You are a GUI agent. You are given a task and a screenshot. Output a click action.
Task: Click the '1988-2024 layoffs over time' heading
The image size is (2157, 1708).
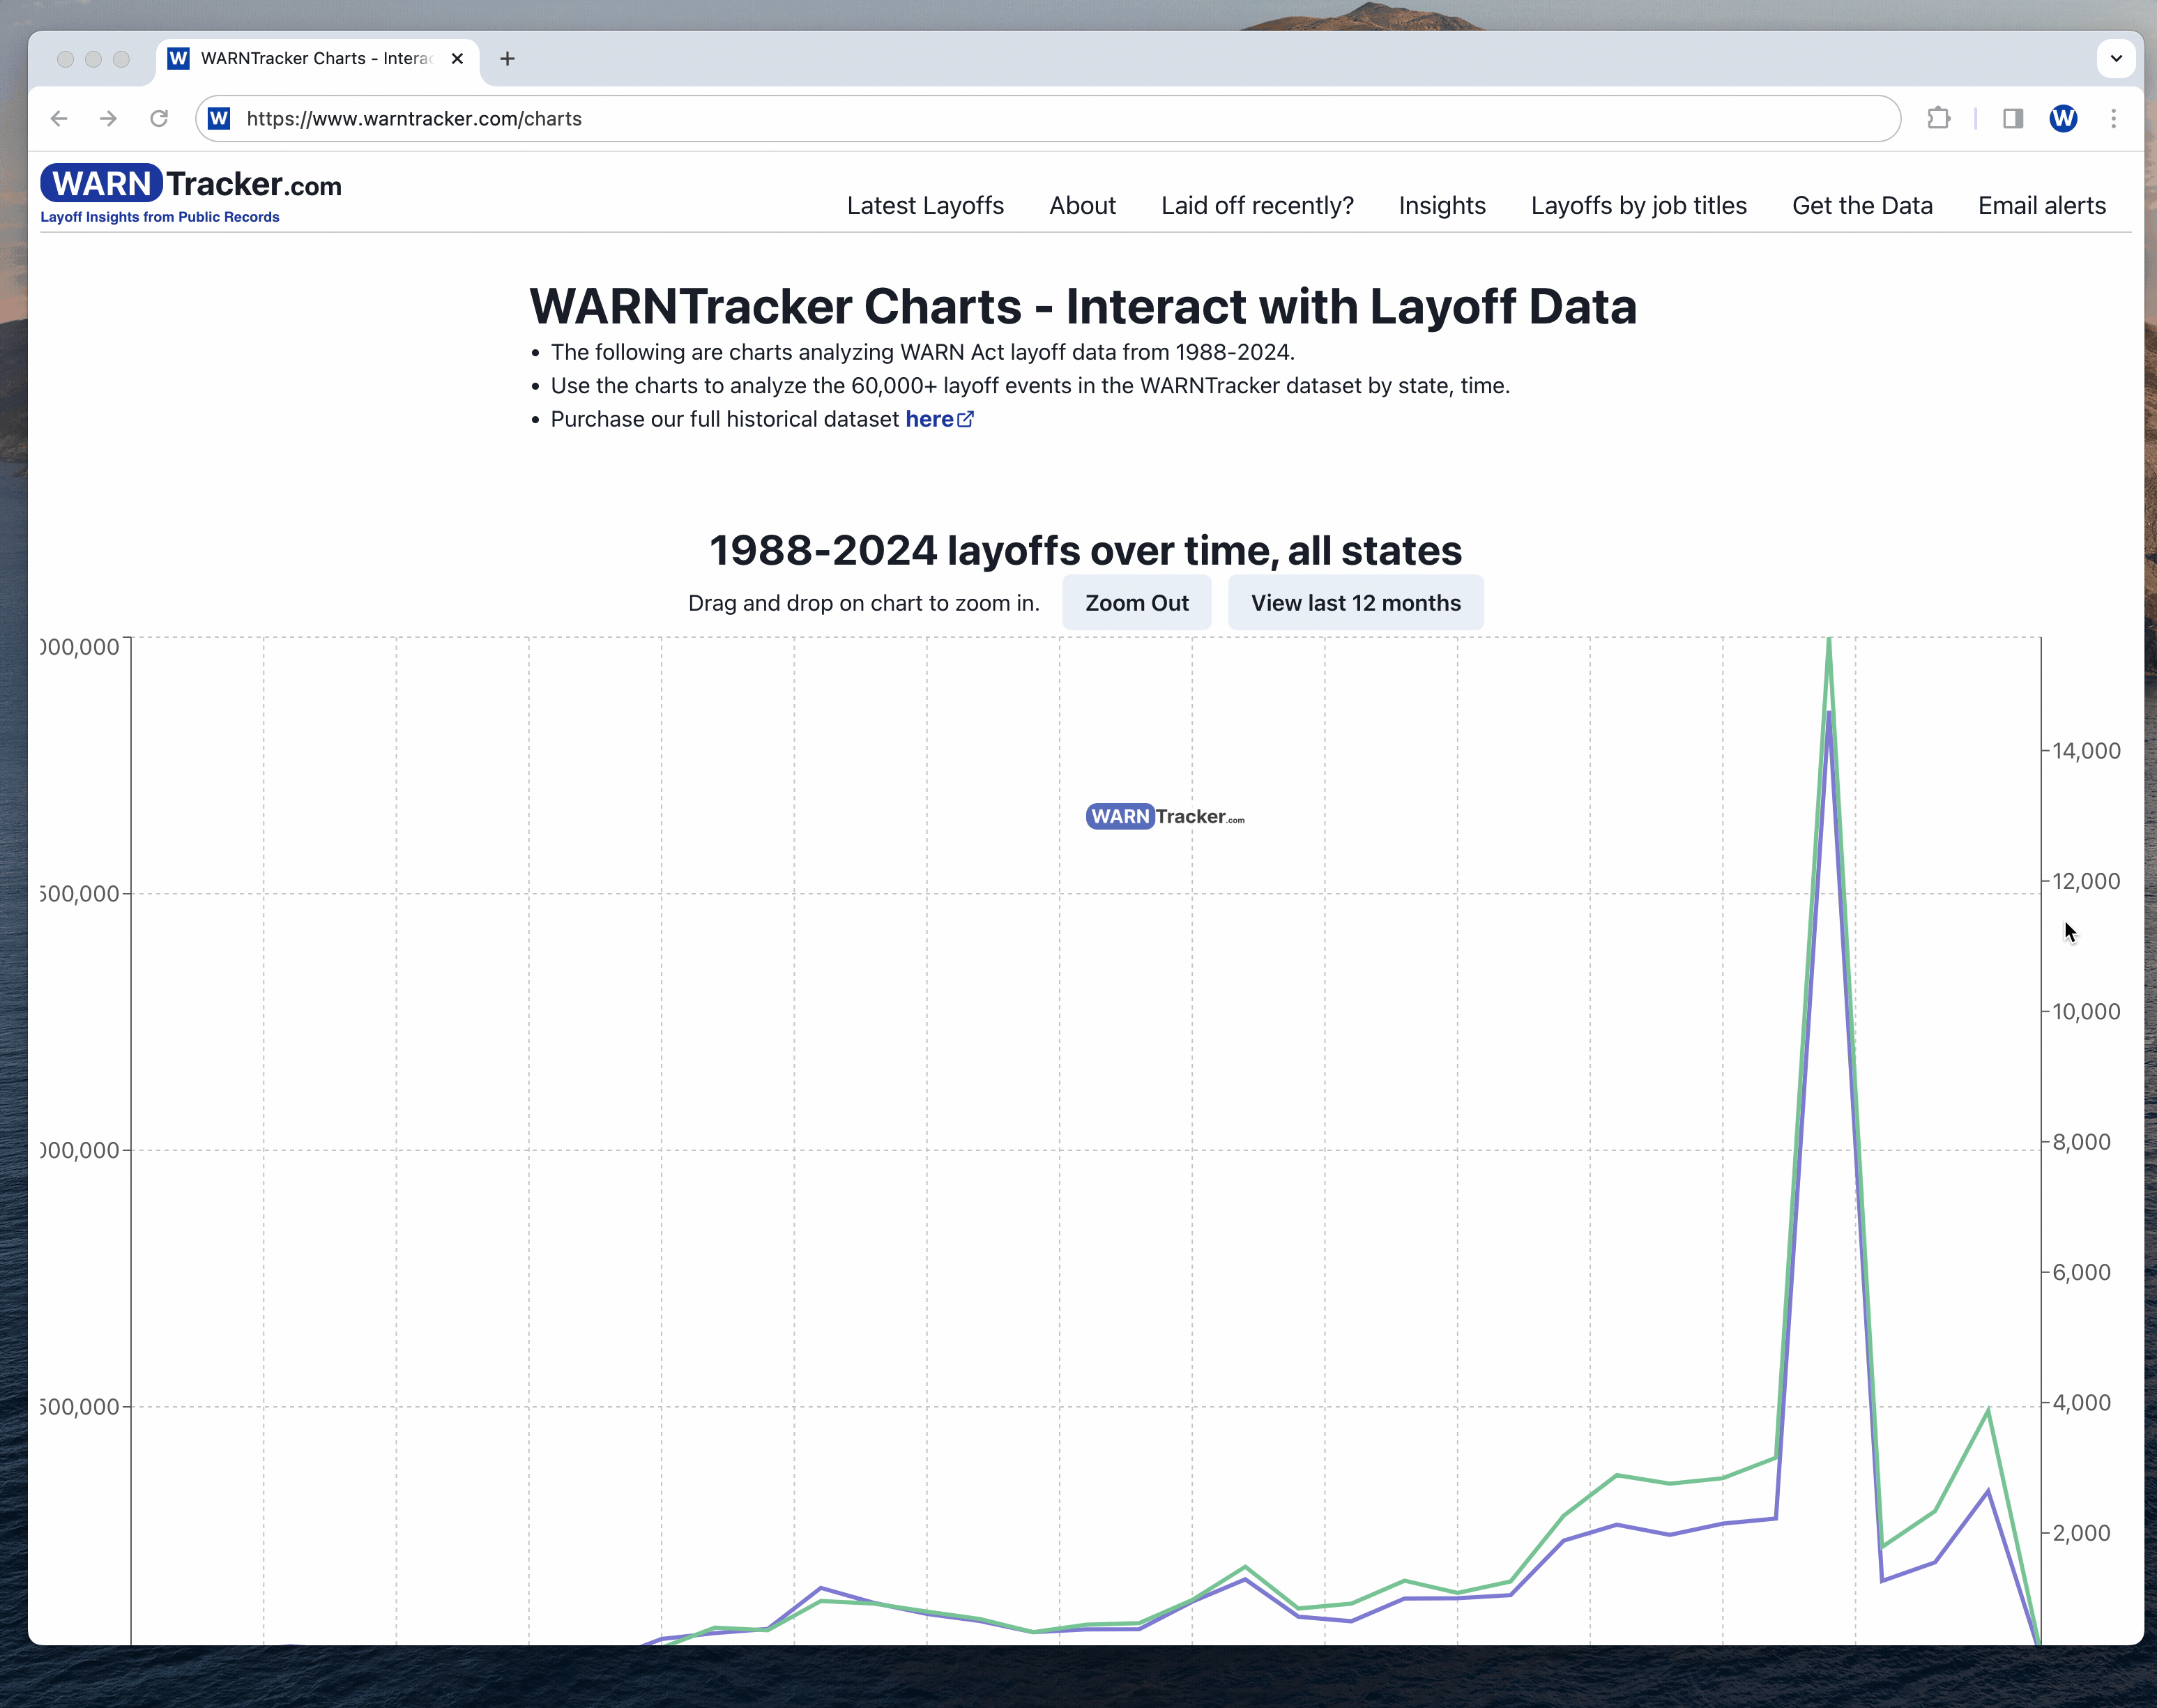(x=1085, y=551)
